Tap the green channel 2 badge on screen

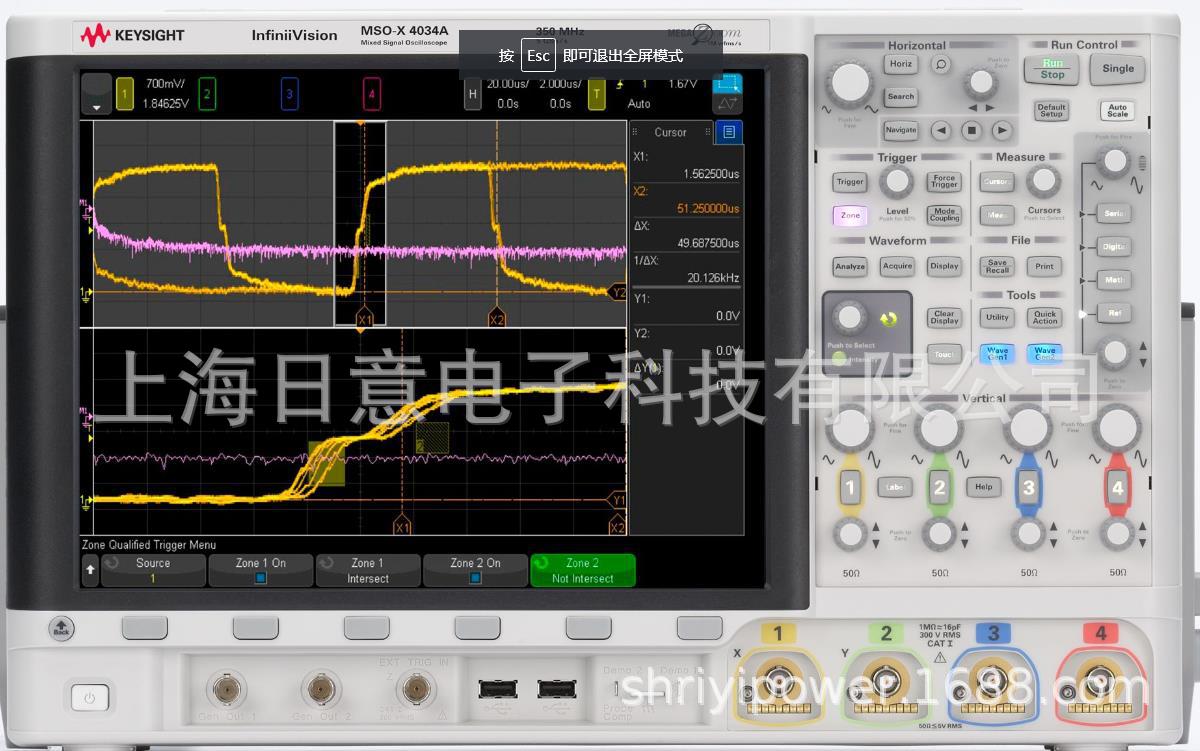click(x=207, y=94)
